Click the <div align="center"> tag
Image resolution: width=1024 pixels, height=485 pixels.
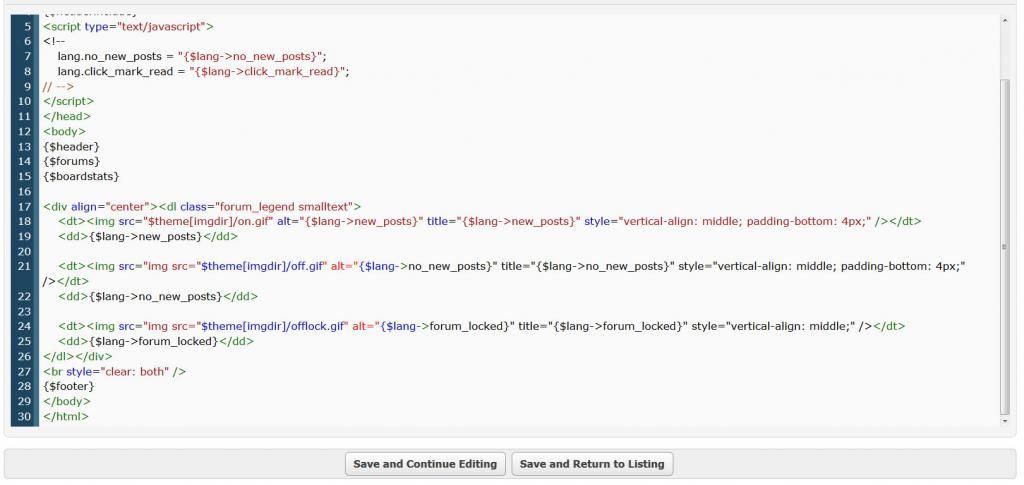point(100,207)
